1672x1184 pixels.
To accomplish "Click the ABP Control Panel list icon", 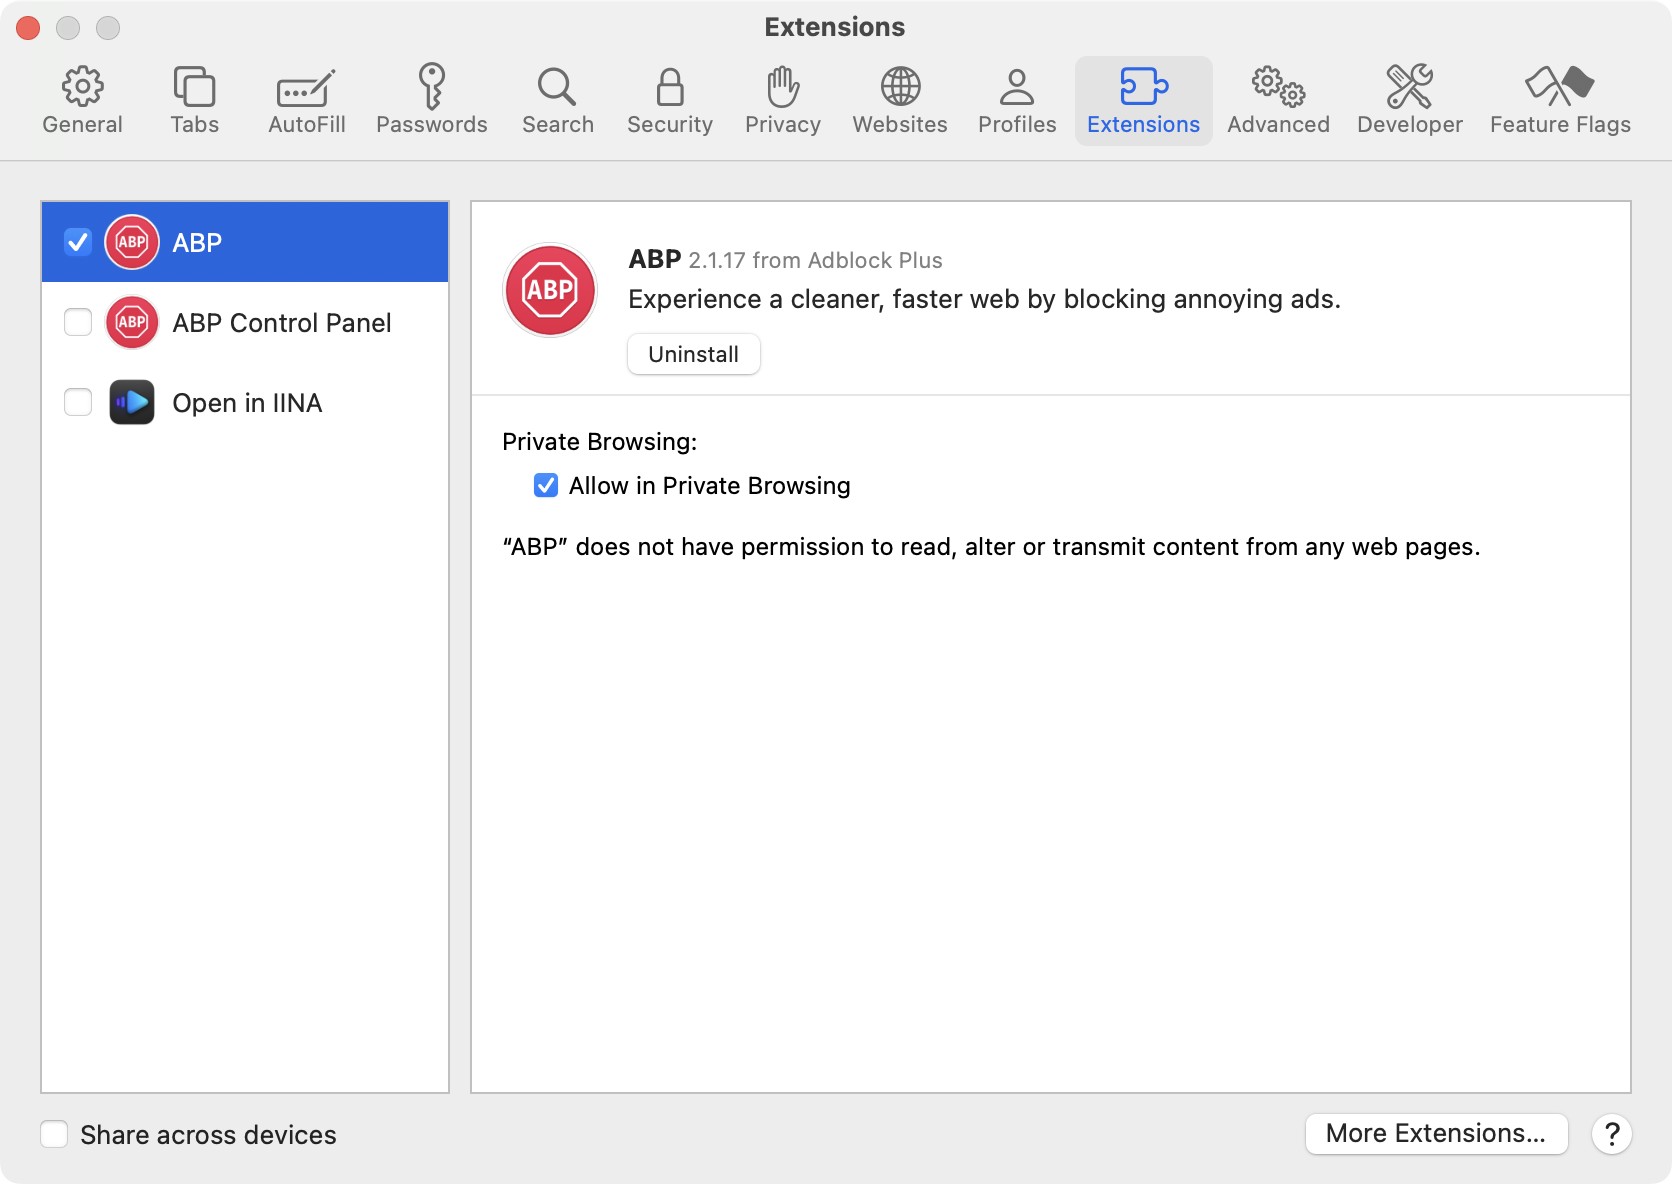I will (x=132, y=322).
